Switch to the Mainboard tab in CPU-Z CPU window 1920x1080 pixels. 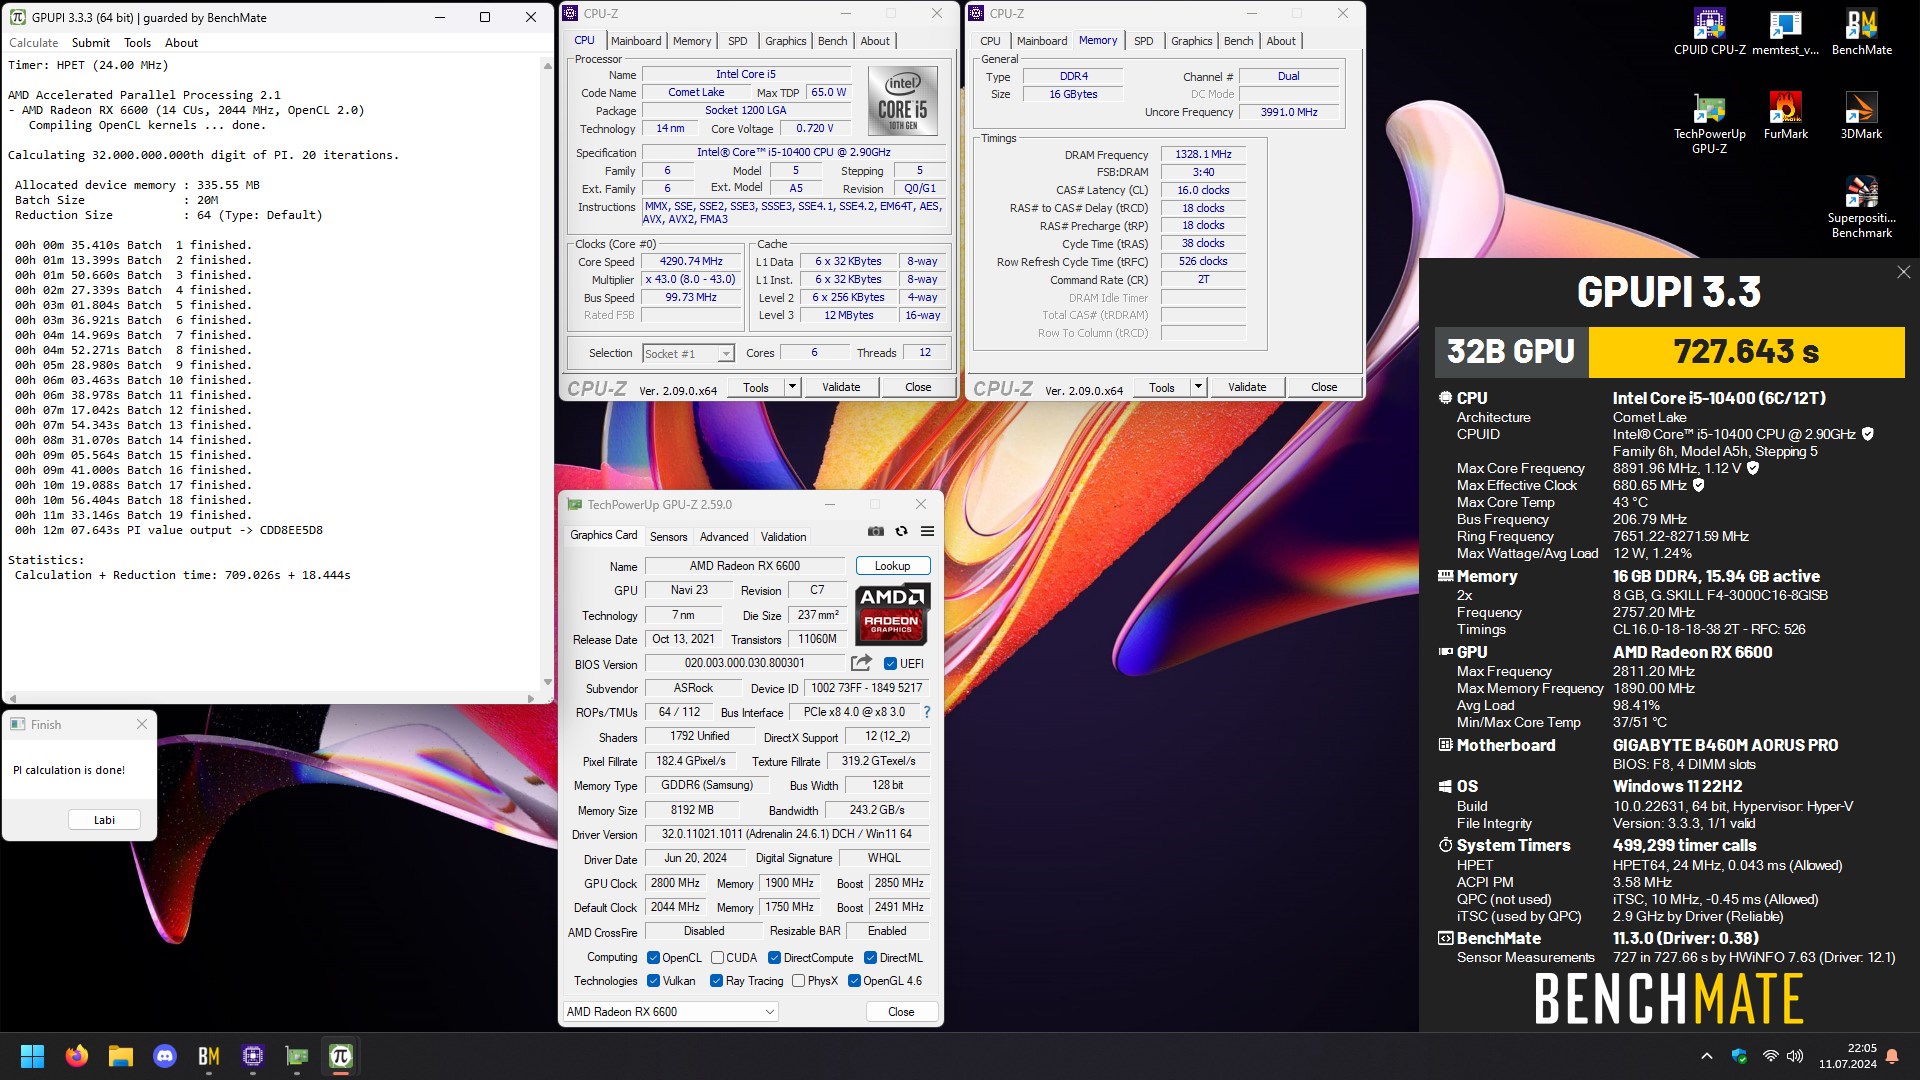(x=636, y=41)
